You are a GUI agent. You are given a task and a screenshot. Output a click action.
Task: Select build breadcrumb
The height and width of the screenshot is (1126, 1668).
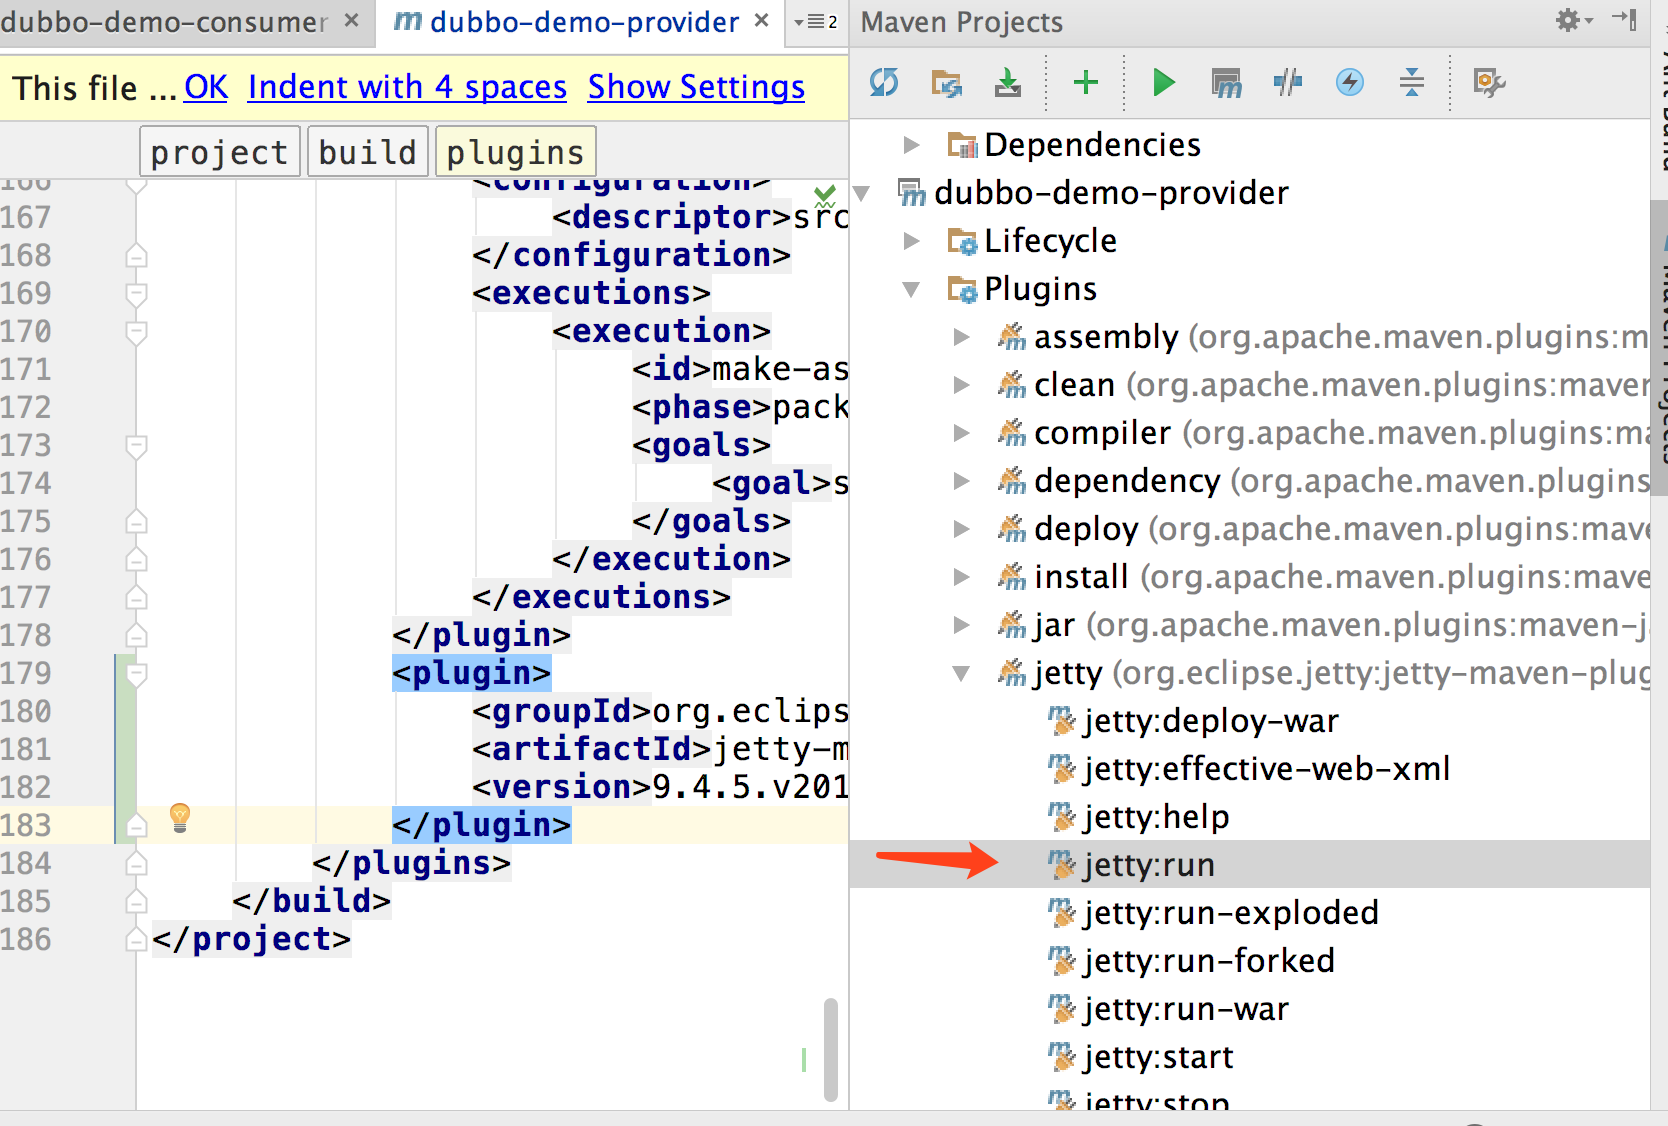[367, 152]
